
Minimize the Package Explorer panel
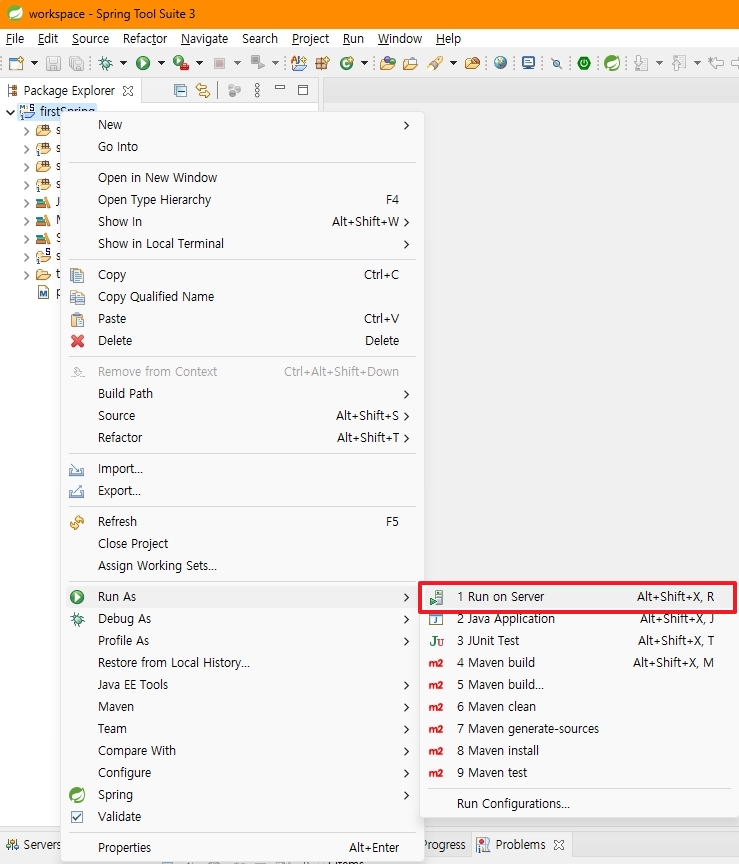click(280, 88)
